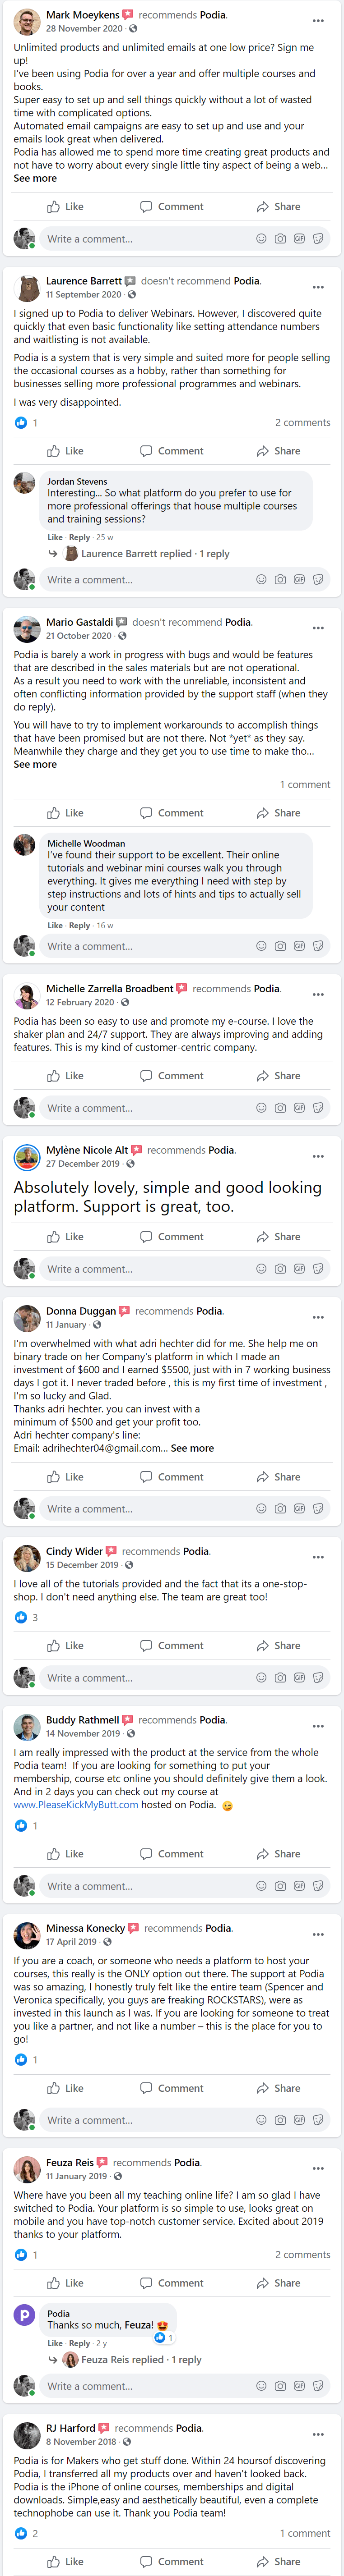Open sticker picker under Michelle Zarrella Broadbent's review
The height and width of the screenshot is (2576, 344).
coord(318,1108)
